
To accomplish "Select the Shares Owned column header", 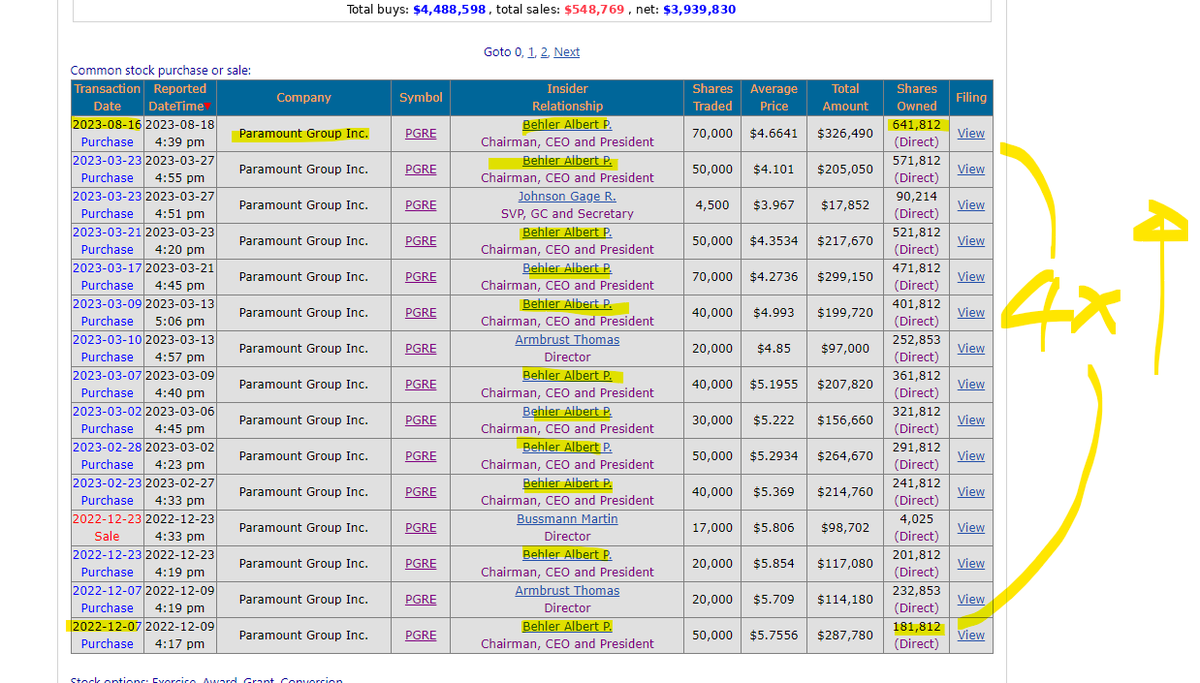I will tap(916, 98).
